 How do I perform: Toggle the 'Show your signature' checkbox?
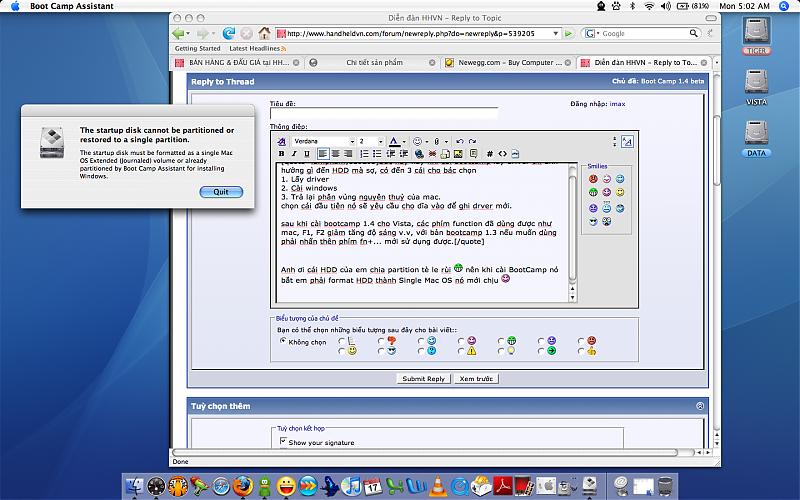[284, 441]
